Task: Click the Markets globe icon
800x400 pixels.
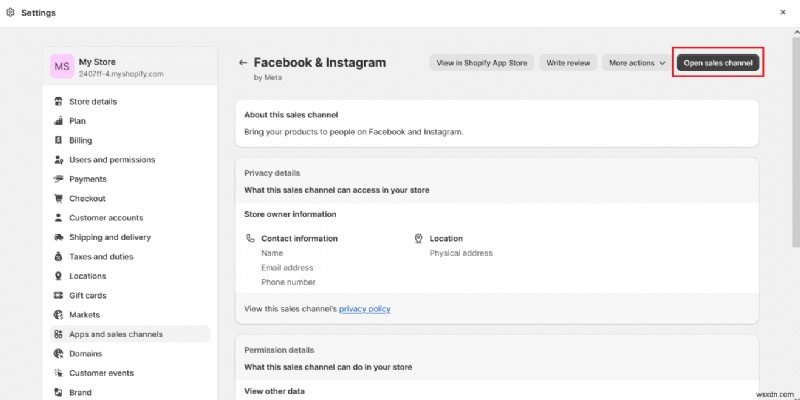Action: (58, 315)
